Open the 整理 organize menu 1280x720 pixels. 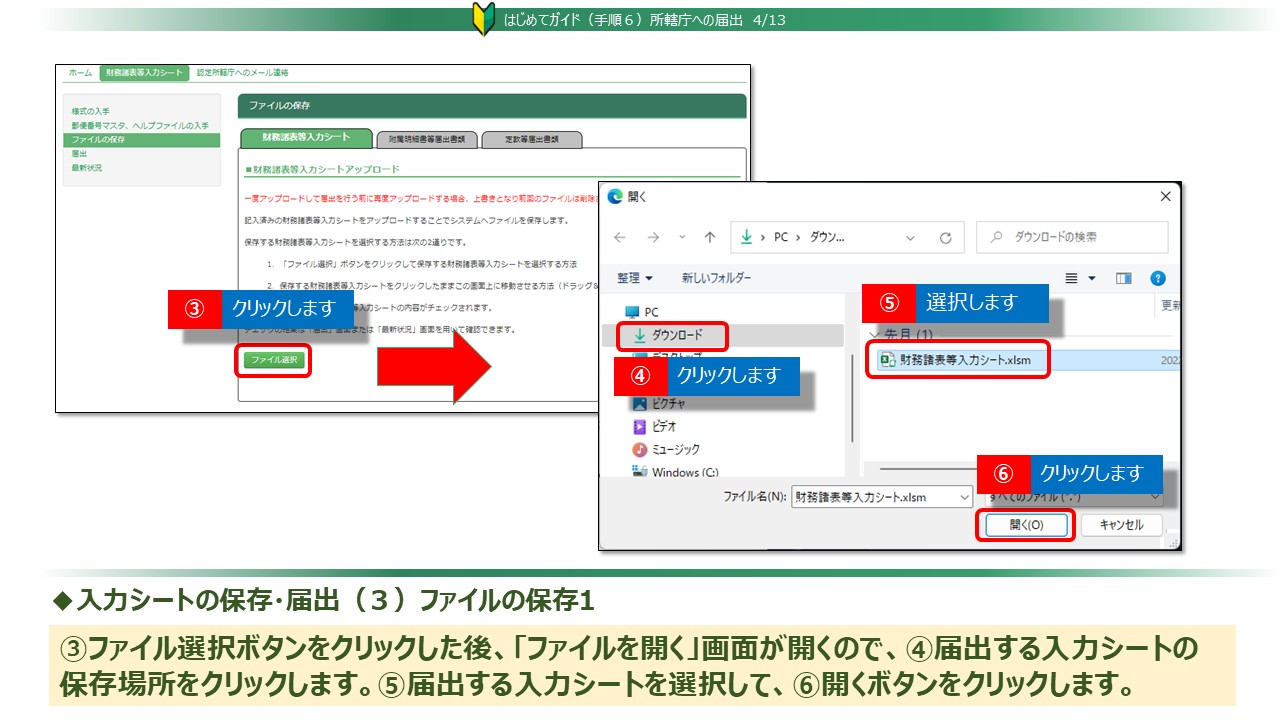point(635,278)
